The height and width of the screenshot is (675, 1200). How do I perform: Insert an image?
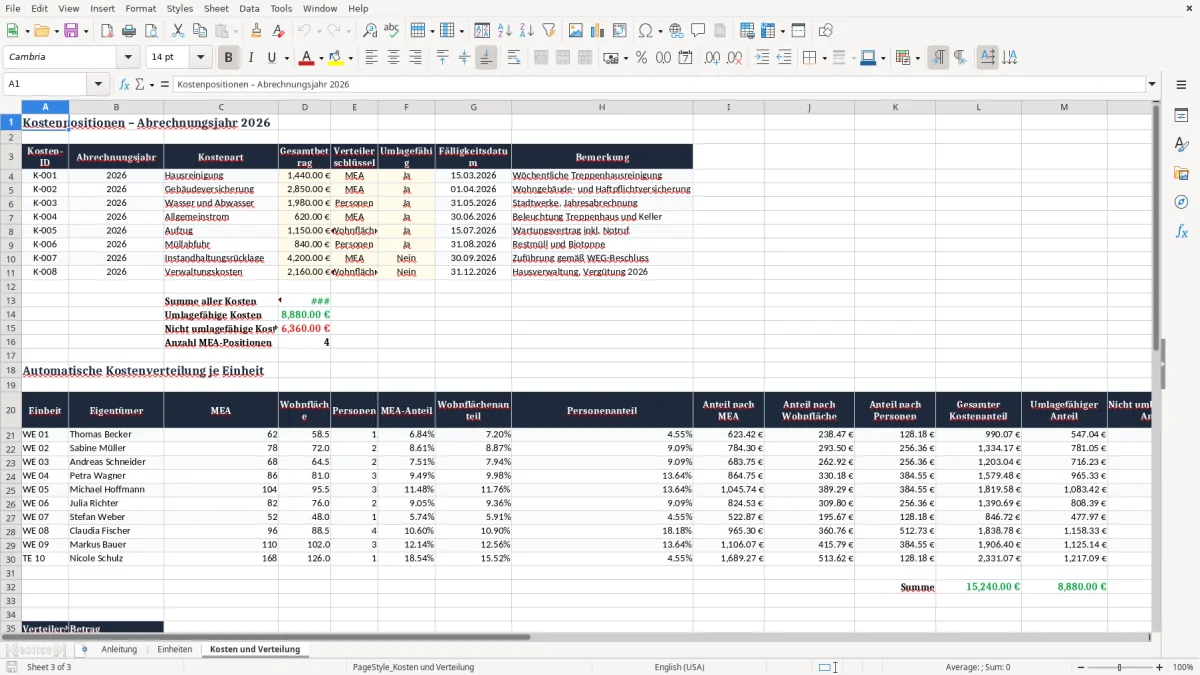point(575,31)
